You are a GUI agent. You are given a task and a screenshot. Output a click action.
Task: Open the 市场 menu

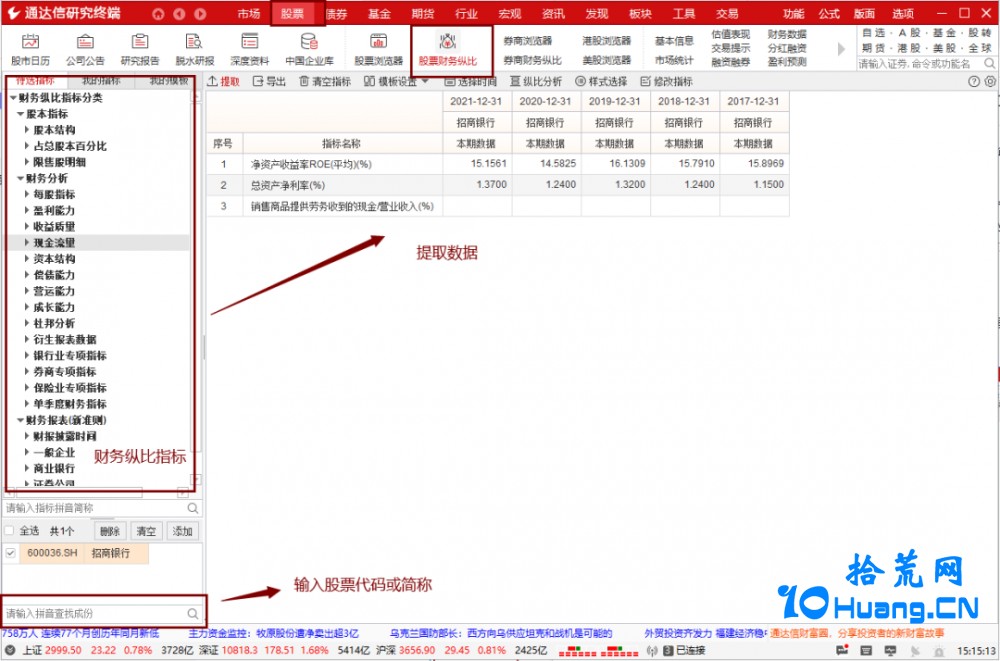[x=249, y=13]
